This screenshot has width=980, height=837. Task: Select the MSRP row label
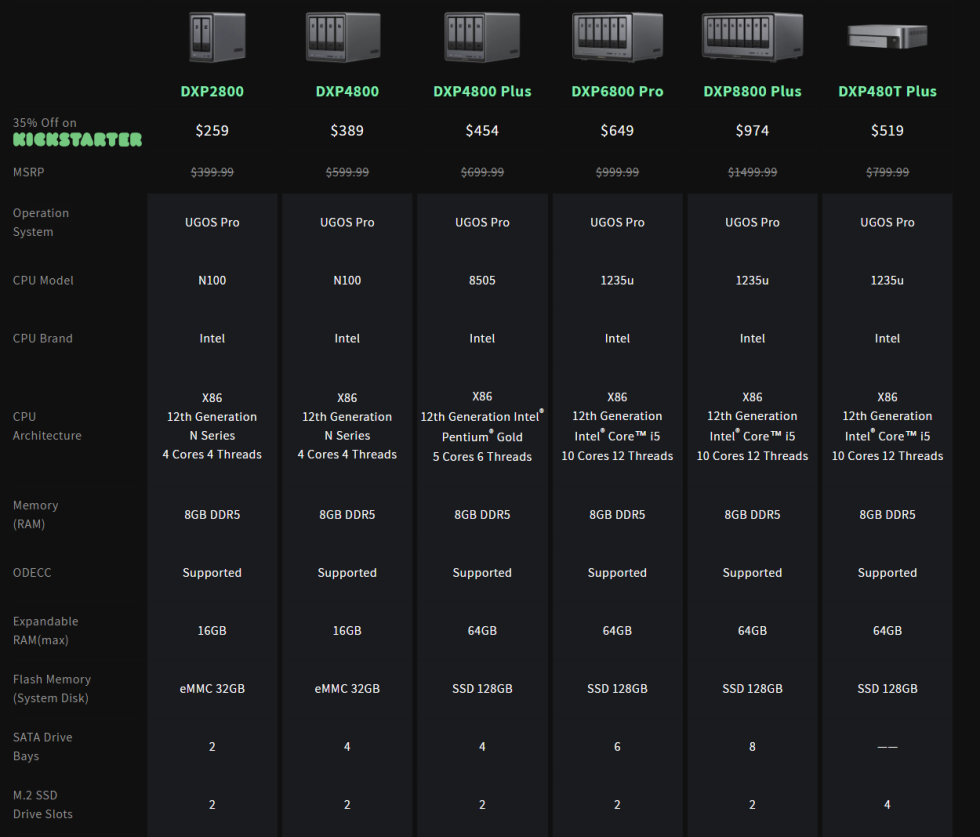pyautogui.click(x=29, y=172)
